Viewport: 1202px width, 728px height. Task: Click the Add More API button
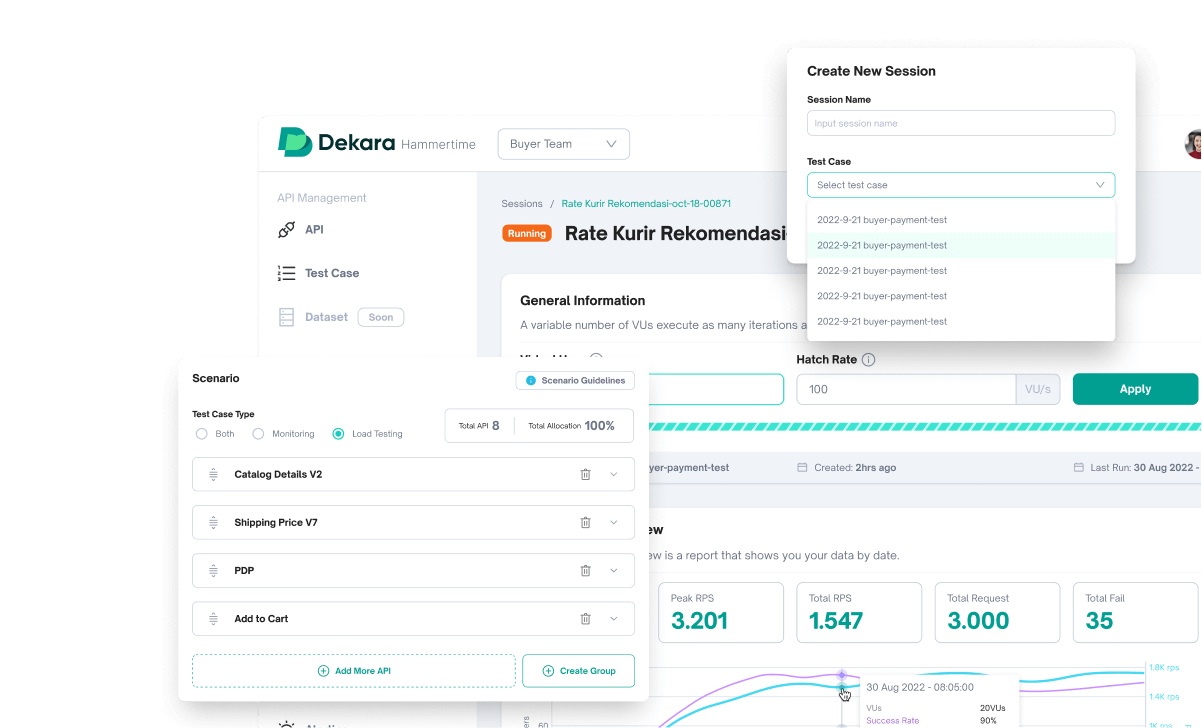pos(354,671)
